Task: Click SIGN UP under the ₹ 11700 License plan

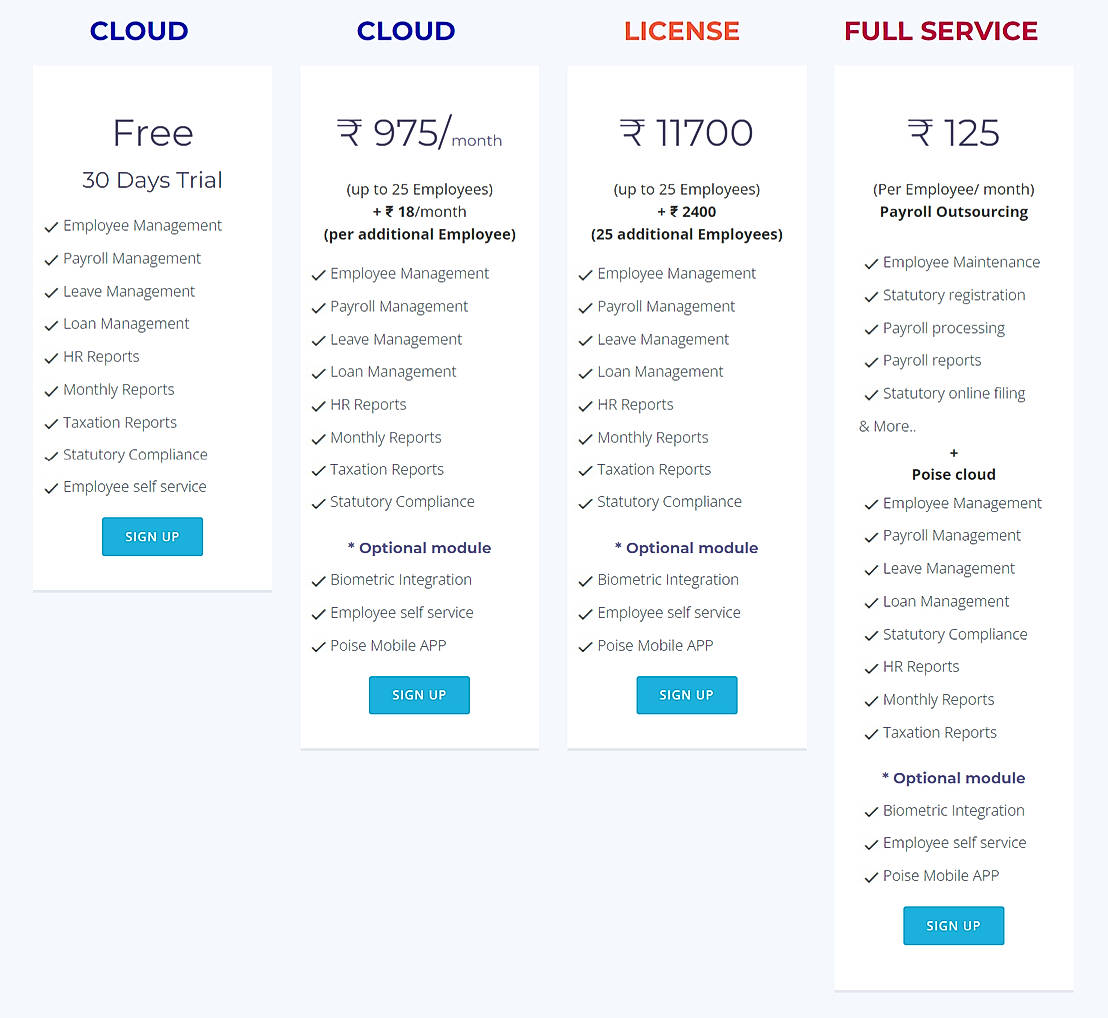Action: tap(687, 695)
